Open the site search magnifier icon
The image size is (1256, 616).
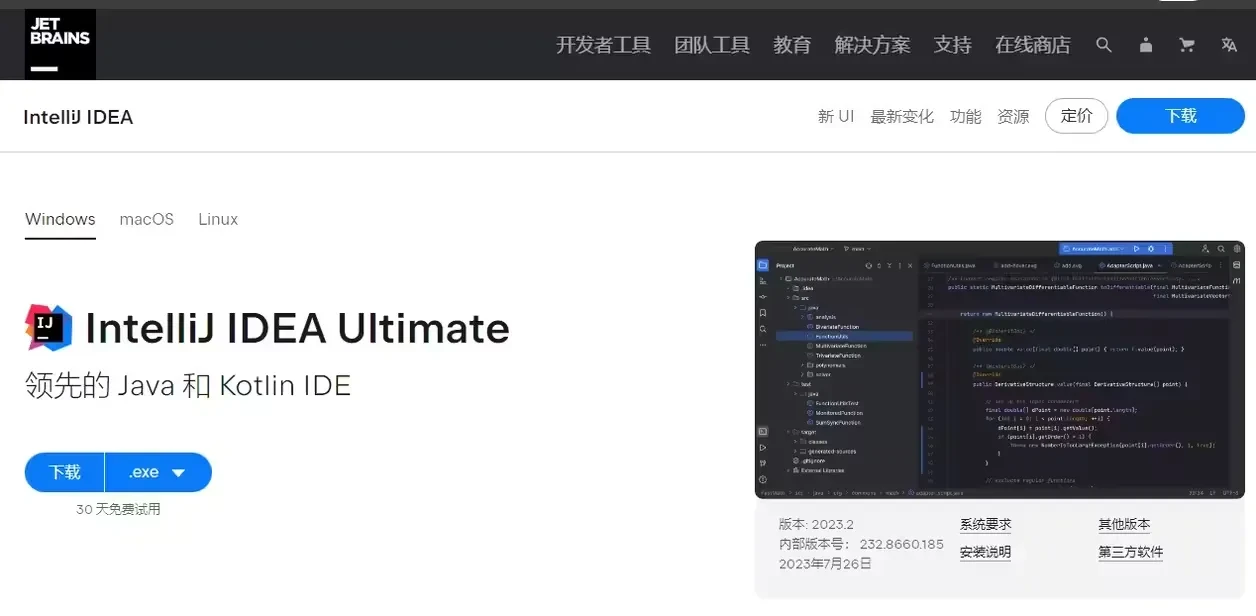coord(1104,45)
